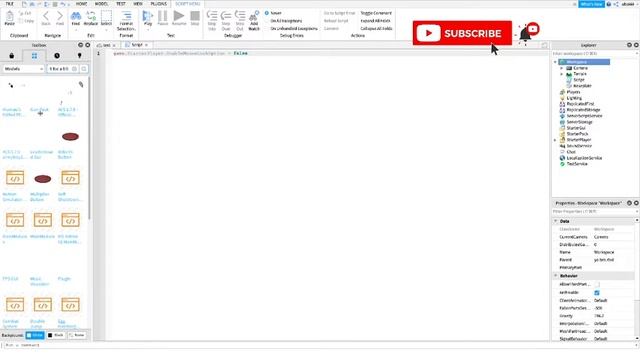Click Expand All Folds action
The image size is (640, 360).
point(376,21)
